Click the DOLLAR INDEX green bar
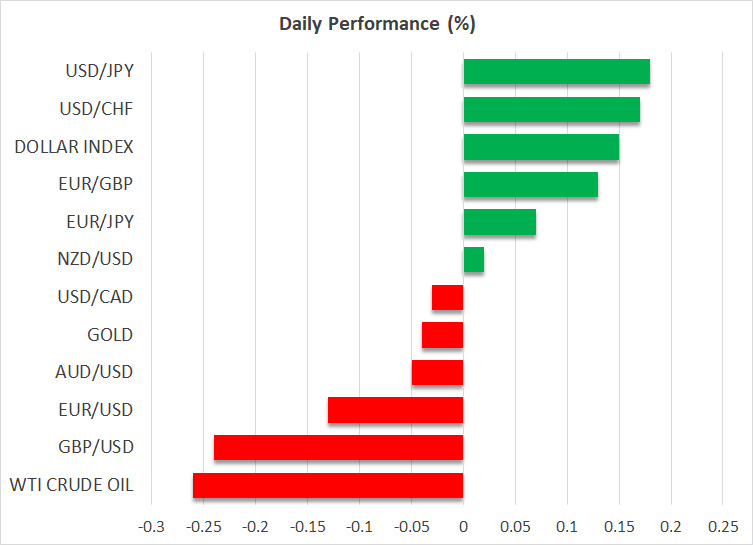Viewport: 753px width, 545px height. [x=541, y=147]
